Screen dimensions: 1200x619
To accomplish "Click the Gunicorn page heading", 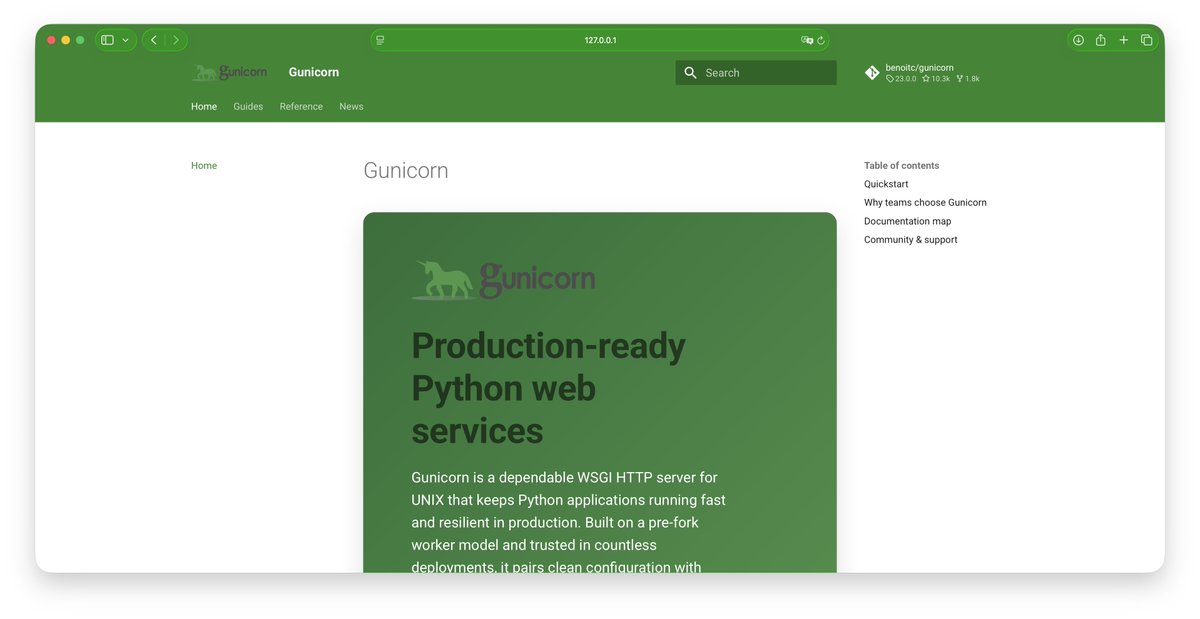I will click(x=406, y=170).
